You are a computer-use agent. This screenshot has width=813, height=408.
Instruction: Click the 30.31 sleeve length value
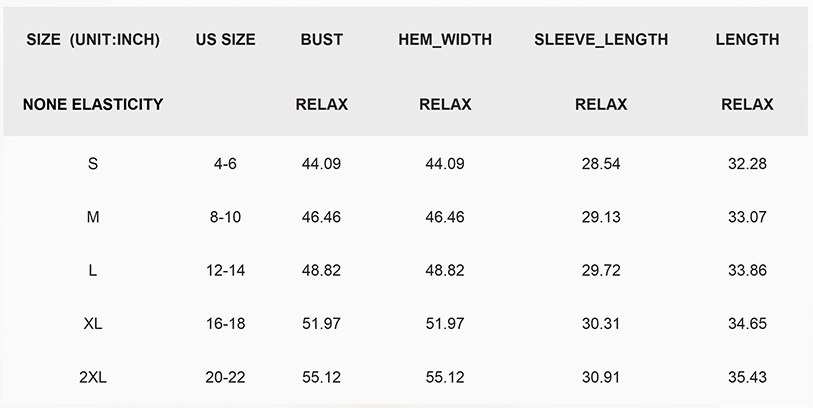click(x=601, y=324)
